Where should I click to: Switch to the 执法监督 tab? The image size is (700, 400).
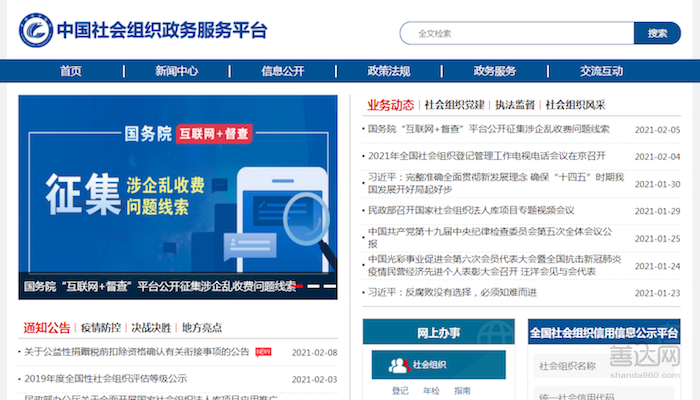(515, 104)
